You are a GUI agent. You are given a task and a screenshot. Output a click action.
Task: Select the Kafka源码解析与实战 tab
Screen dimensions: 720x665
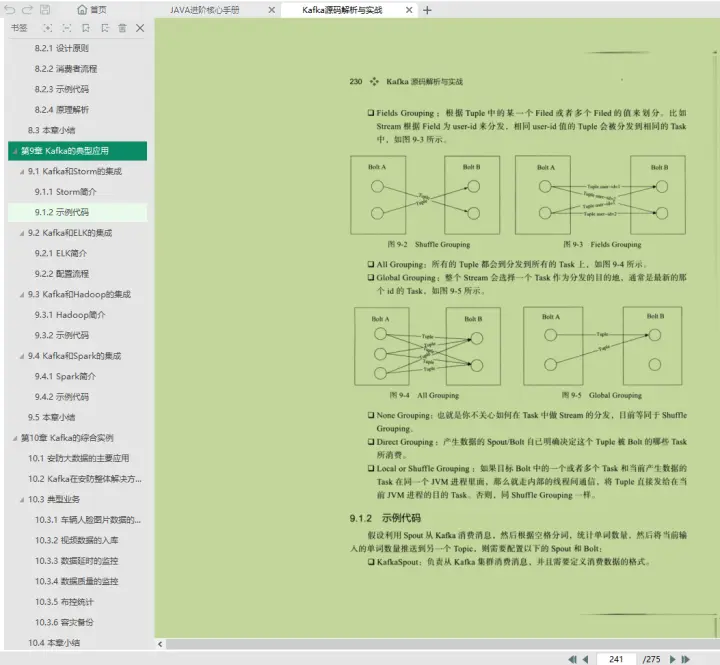point(342,10)
